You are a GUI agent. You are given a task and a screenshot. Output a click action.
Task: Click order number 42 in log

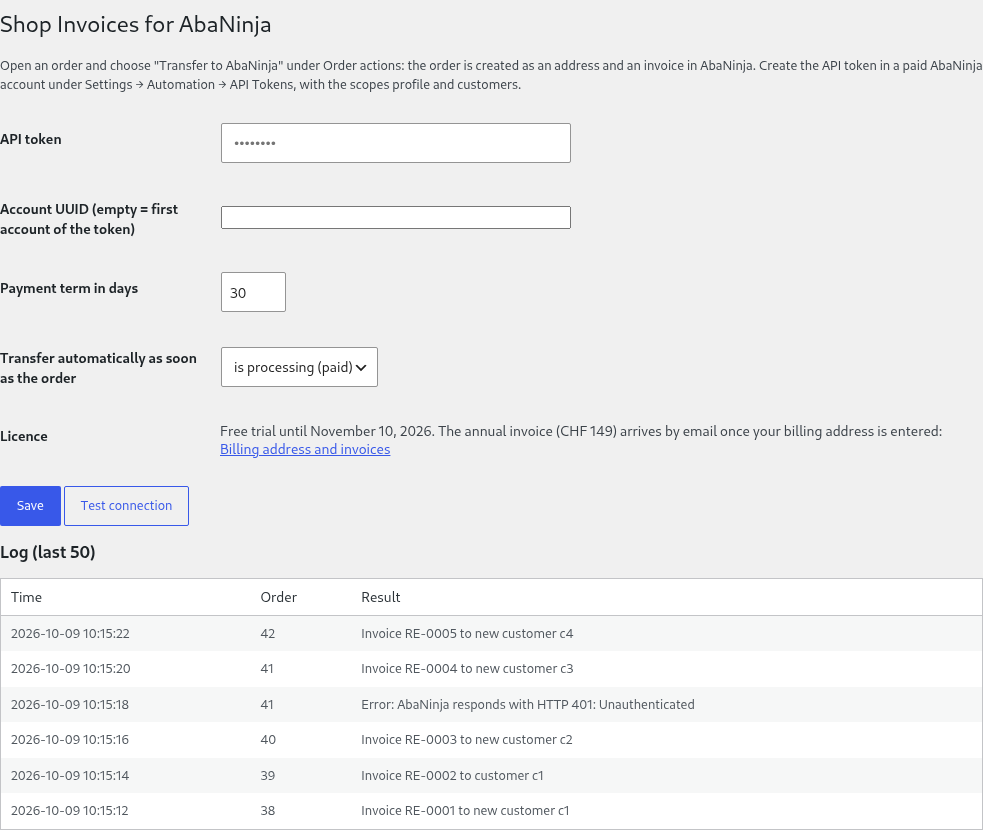point(268,634)
